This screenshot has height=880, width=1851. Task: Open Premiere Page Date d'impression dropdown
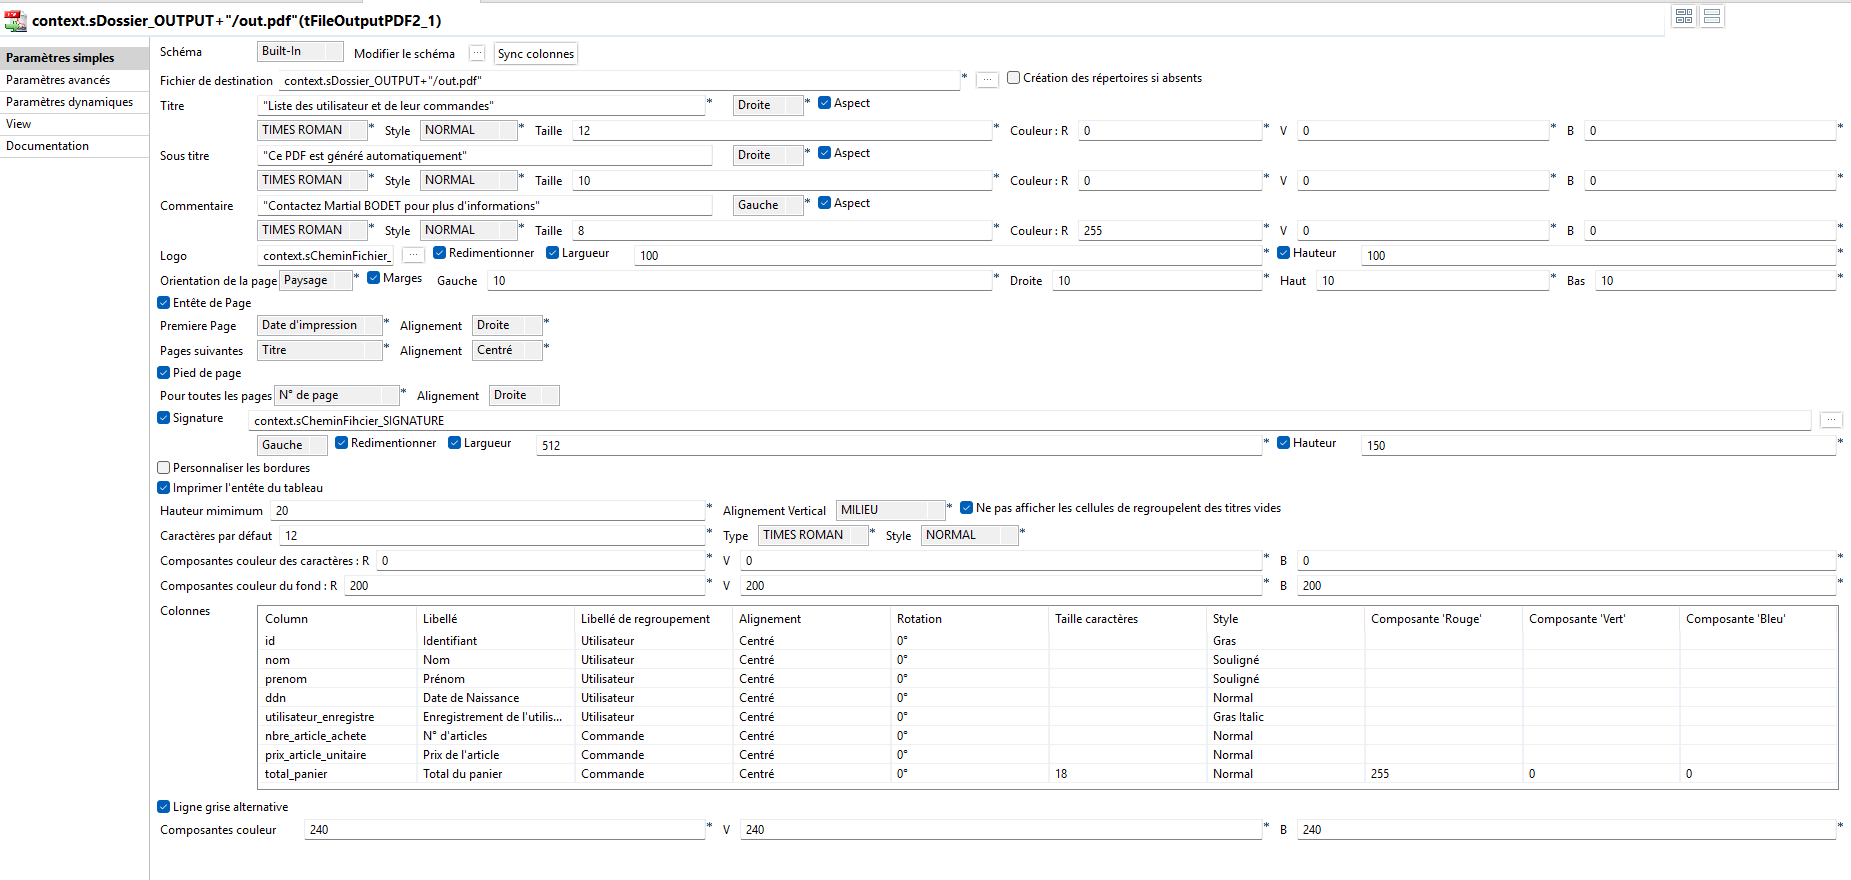pos(320,326)
